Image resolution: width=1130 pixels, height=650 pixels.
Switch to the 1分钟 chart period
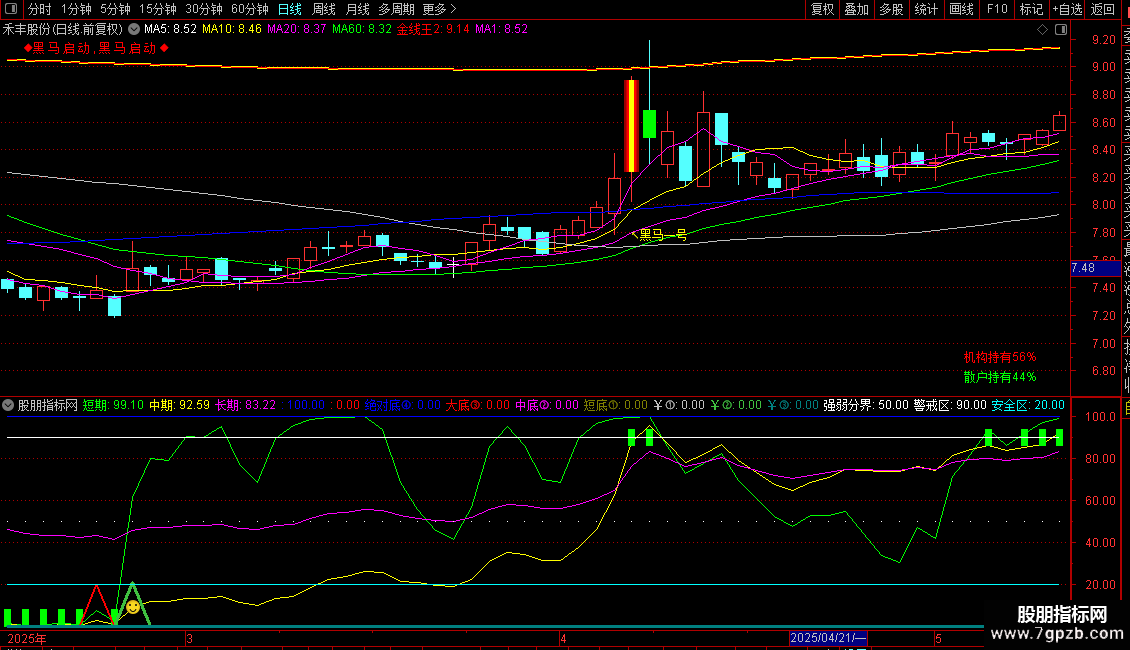tap(77, 9)
